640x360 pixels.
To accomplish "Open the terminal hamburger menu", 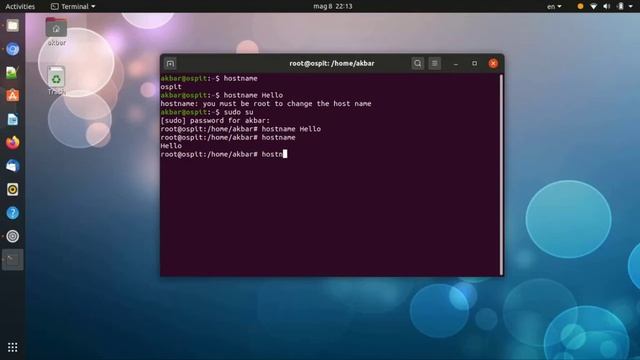I will pyautogui.click(x=435, y=63).
